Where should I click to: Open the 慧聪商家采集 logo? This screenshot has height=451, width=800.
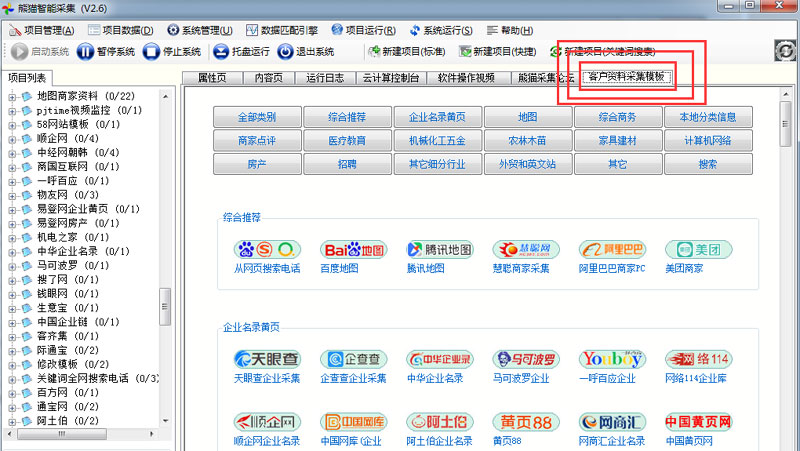526,249
